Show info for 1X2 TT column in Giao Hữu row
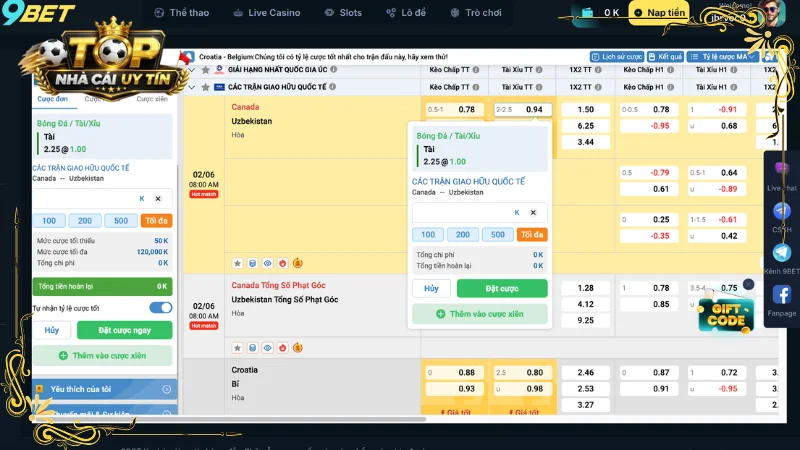 pyautogui.click(x=598, y=87)
